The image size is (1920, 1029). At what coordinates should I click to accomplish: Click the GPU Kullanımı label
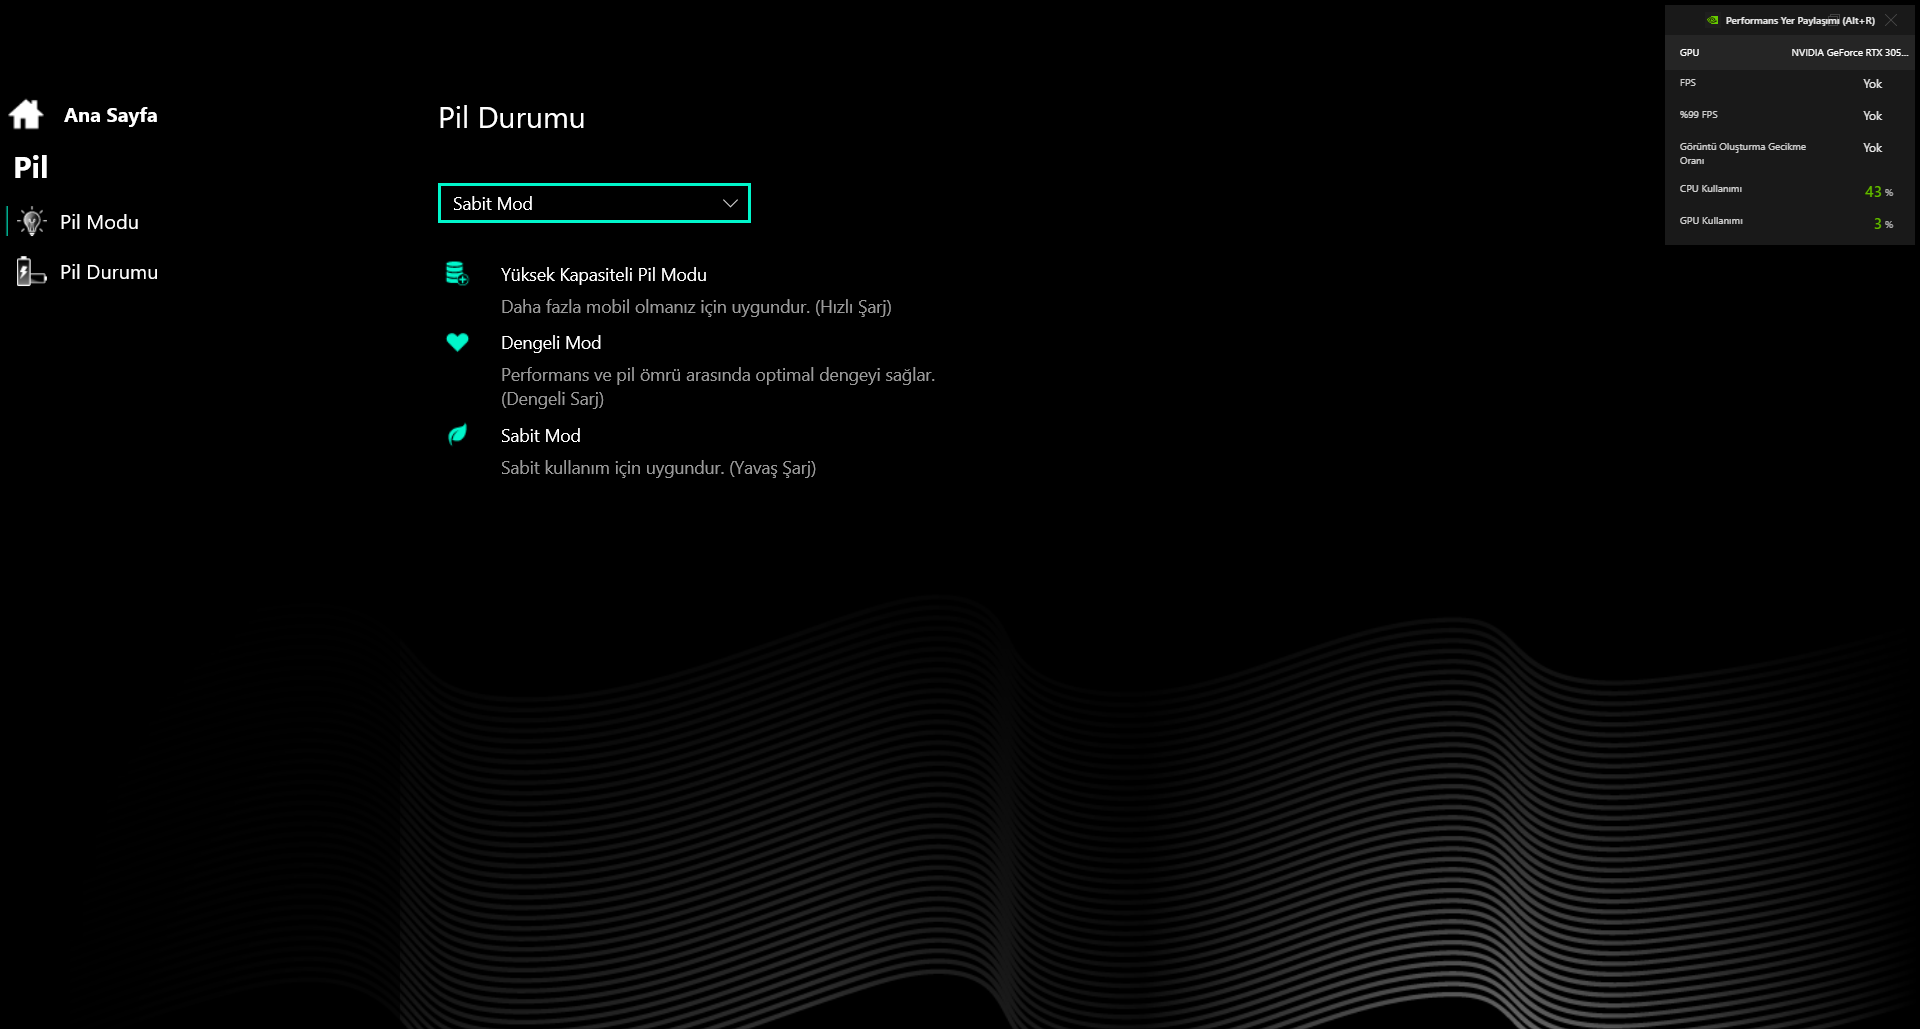click(1711, 221)
